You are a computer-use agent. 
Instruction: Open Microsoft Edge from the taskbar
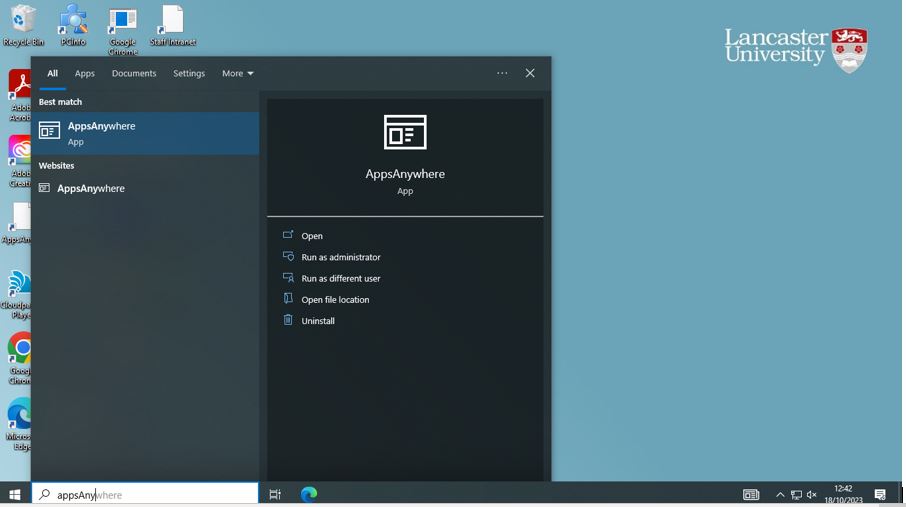(309, 494)
